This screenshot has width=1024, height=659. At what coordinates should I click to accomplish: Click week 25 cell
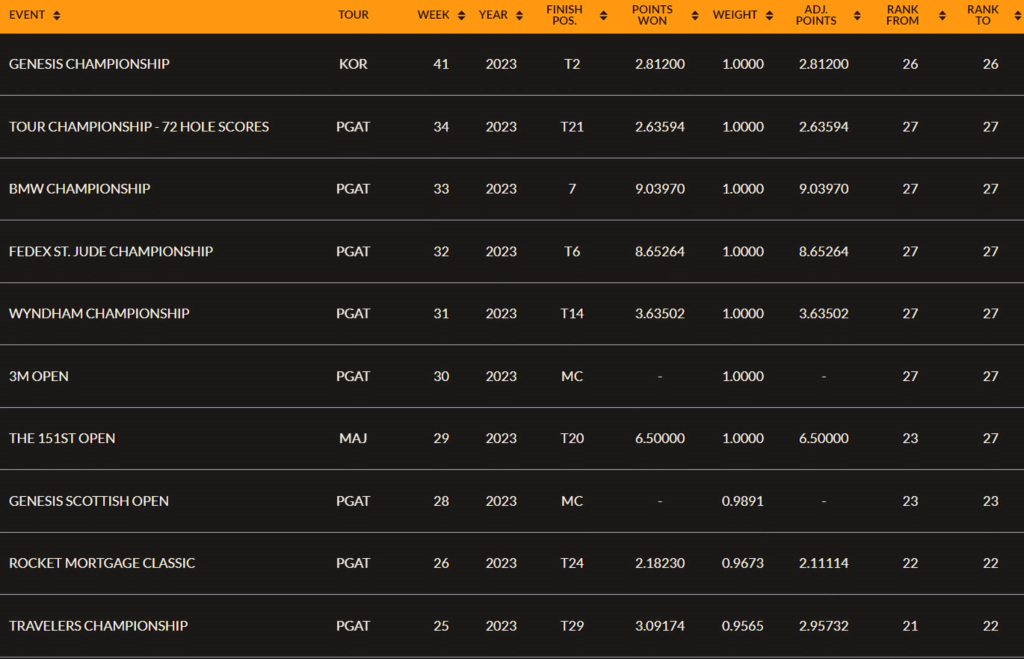pos(441,626)
